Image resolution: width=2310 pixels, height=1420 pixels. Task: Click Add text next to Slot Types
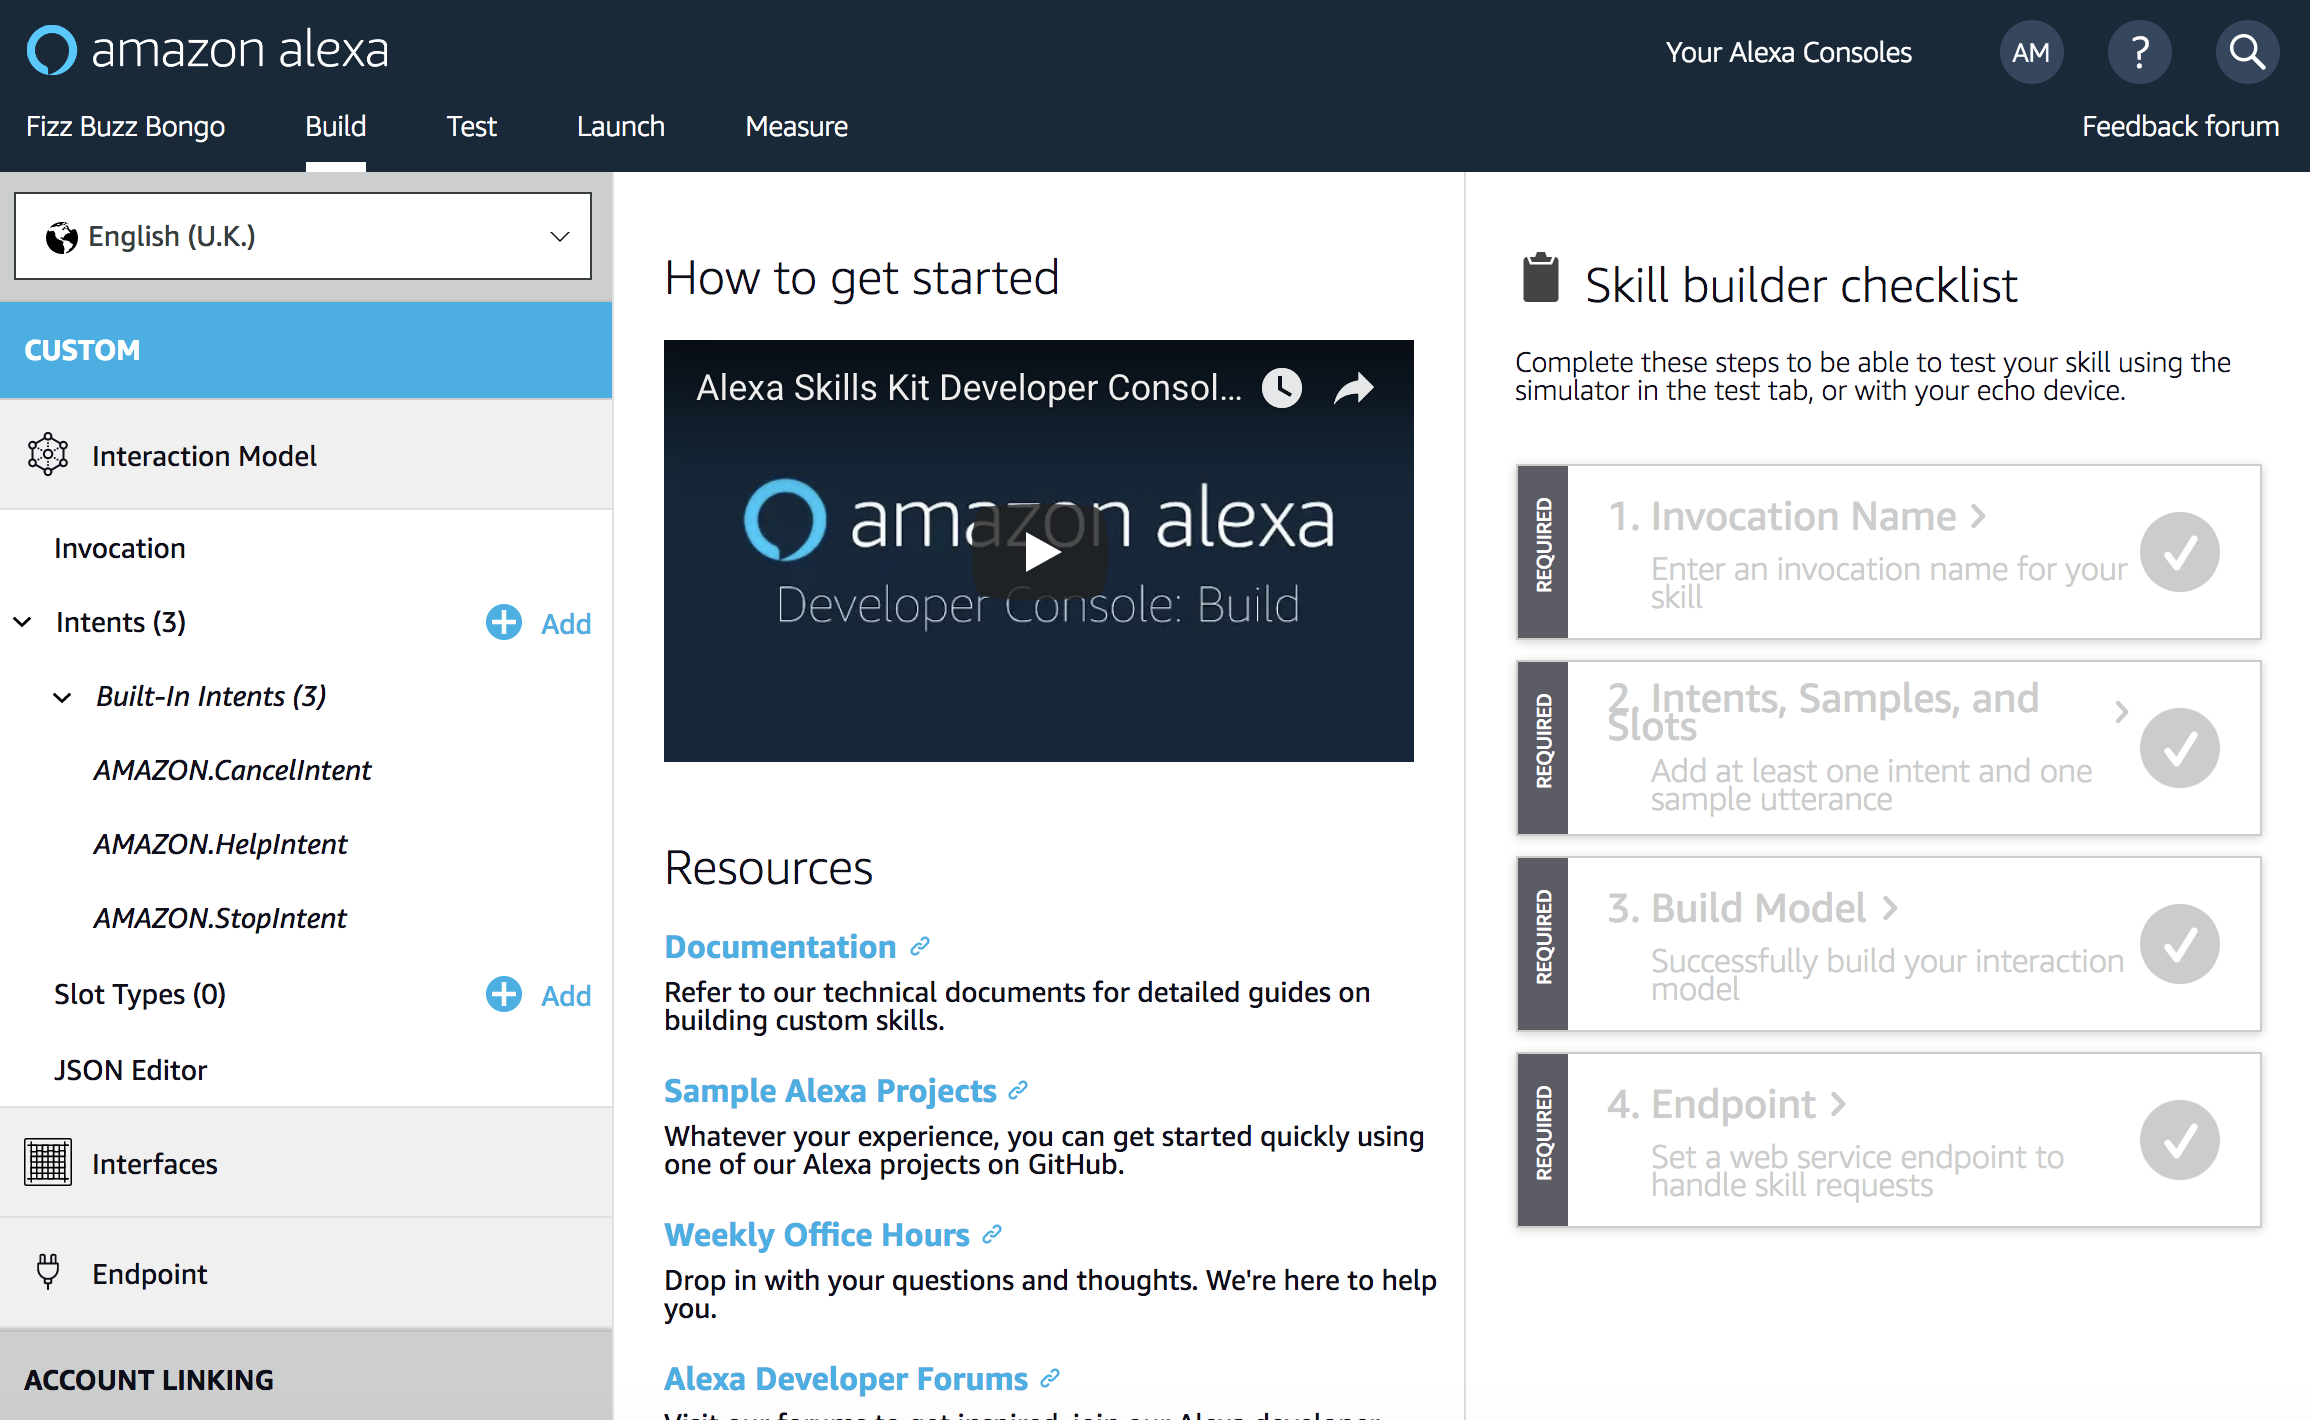point(566,995)
